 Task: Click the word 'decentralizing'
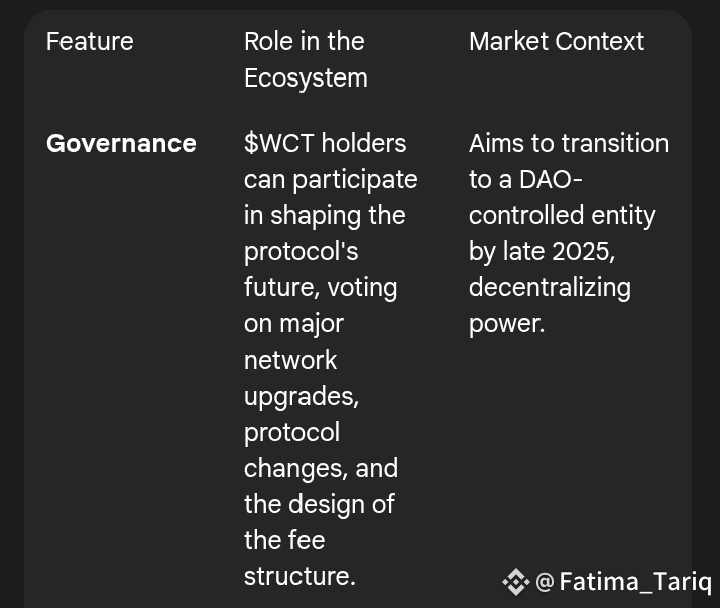tap(550, 288)
